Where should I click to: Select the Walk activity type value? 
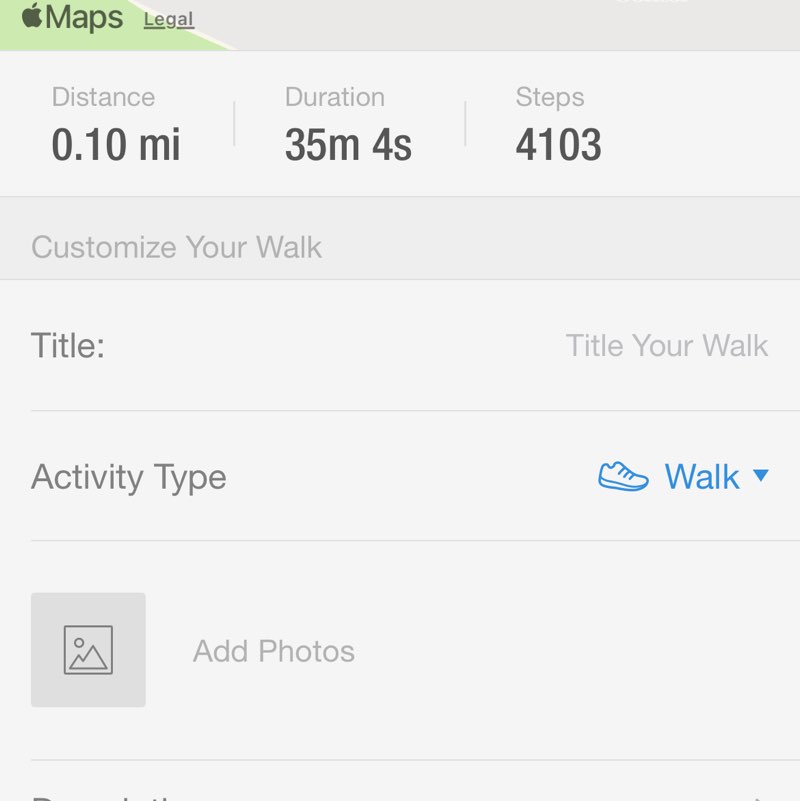click(x=702, y=477)
